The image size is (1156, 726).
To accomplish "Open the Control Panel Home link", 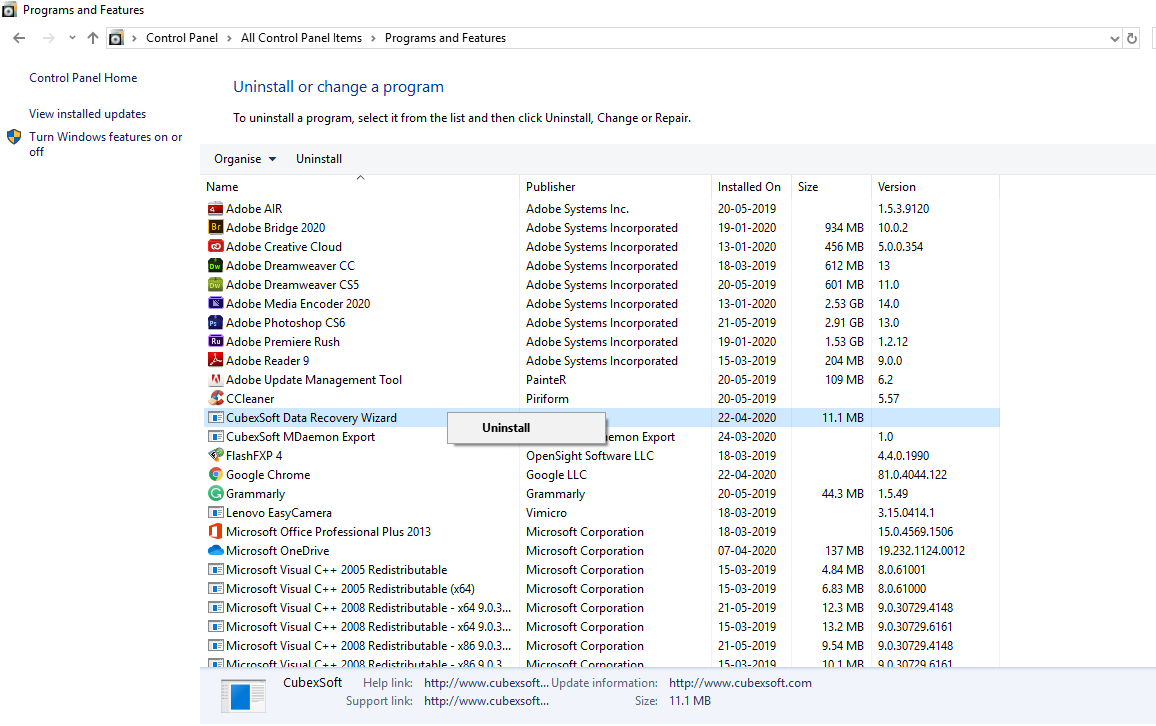I will 83,78.
